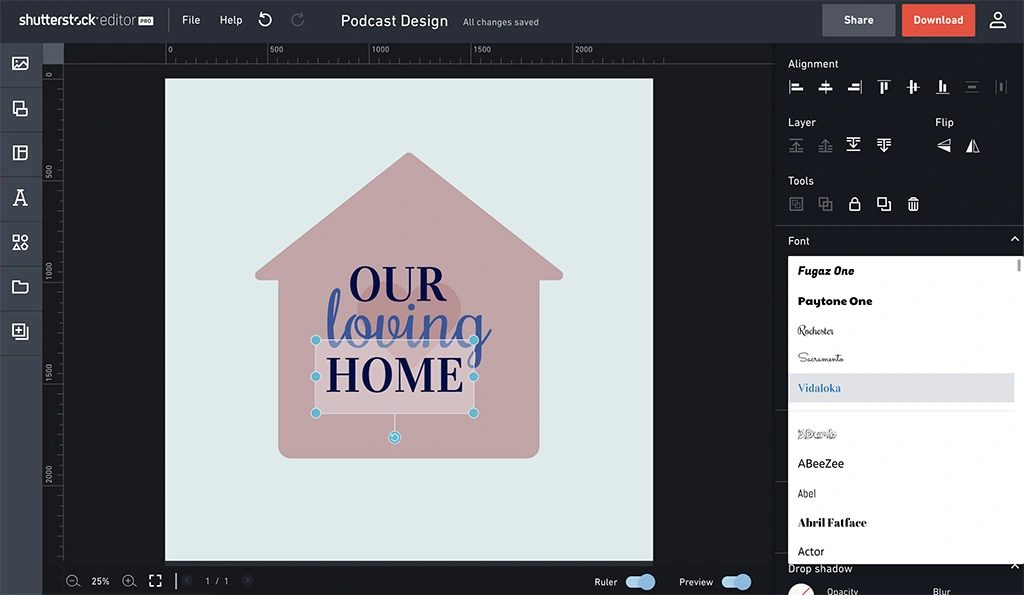Viewport: 1024px width, 595px height.
Task: Click the fullscreen canvas icon
Action: pos(155,580)
